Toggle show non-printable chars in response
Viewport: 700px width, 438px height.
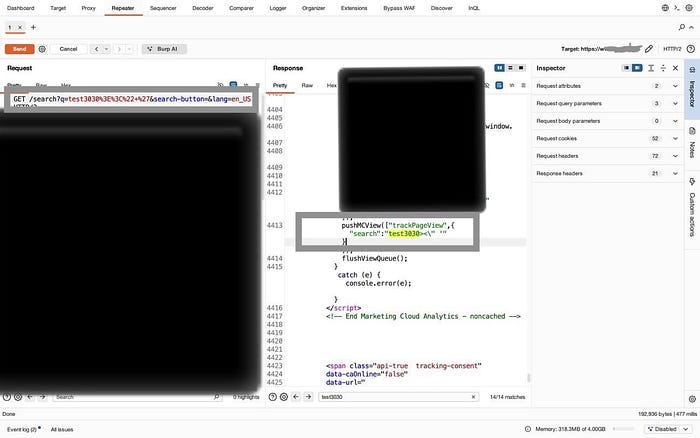512,85
